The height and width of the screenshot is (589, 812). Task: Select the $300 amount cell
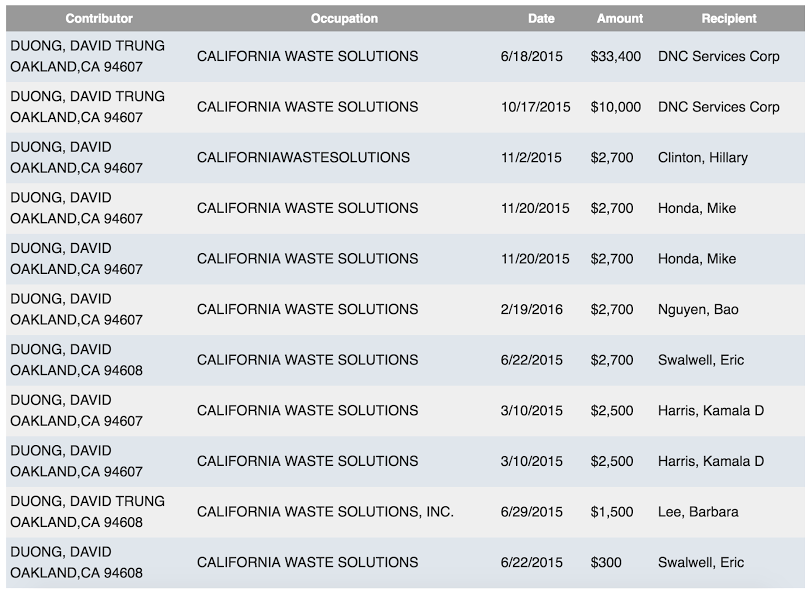pos(606,562)
